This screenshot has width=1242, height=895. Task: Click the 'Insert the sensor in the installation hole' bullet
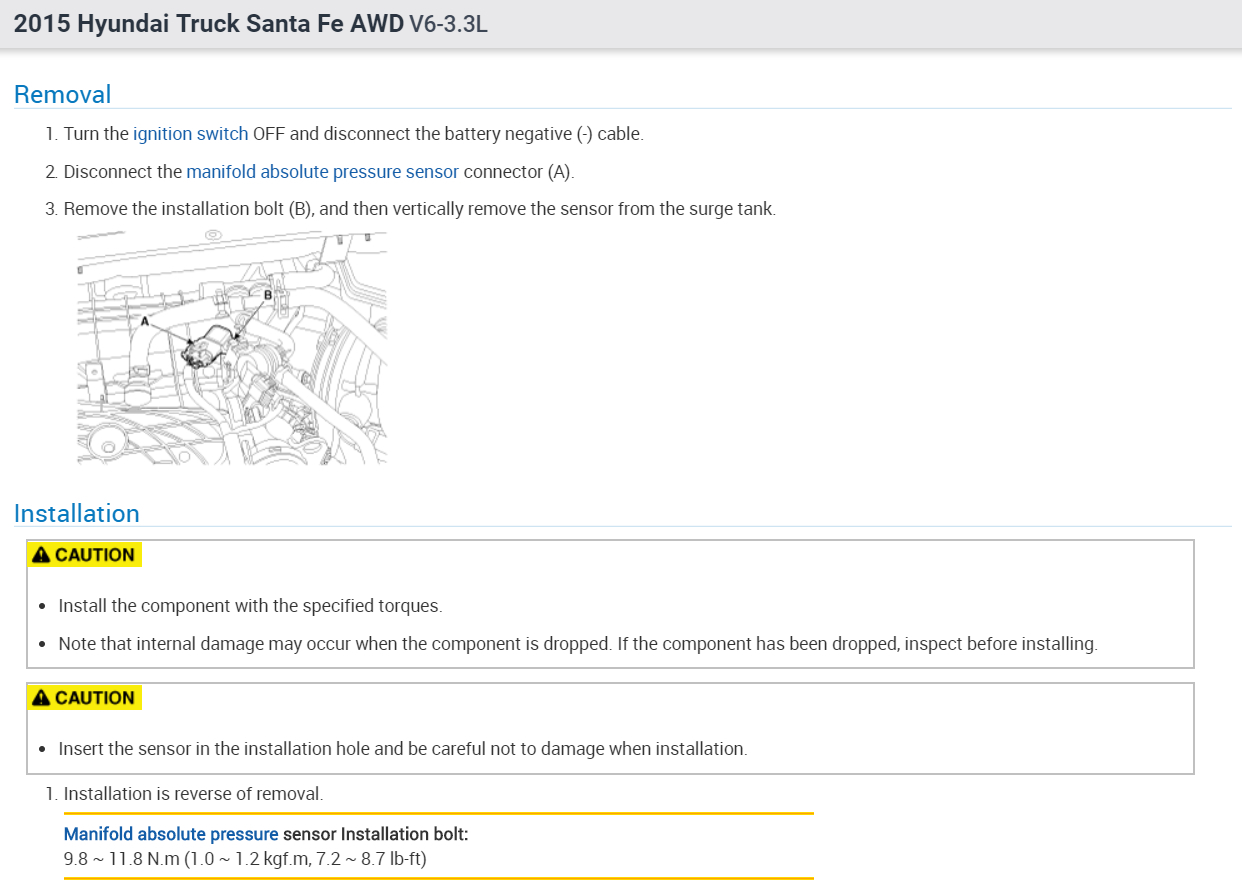point(402,749)
